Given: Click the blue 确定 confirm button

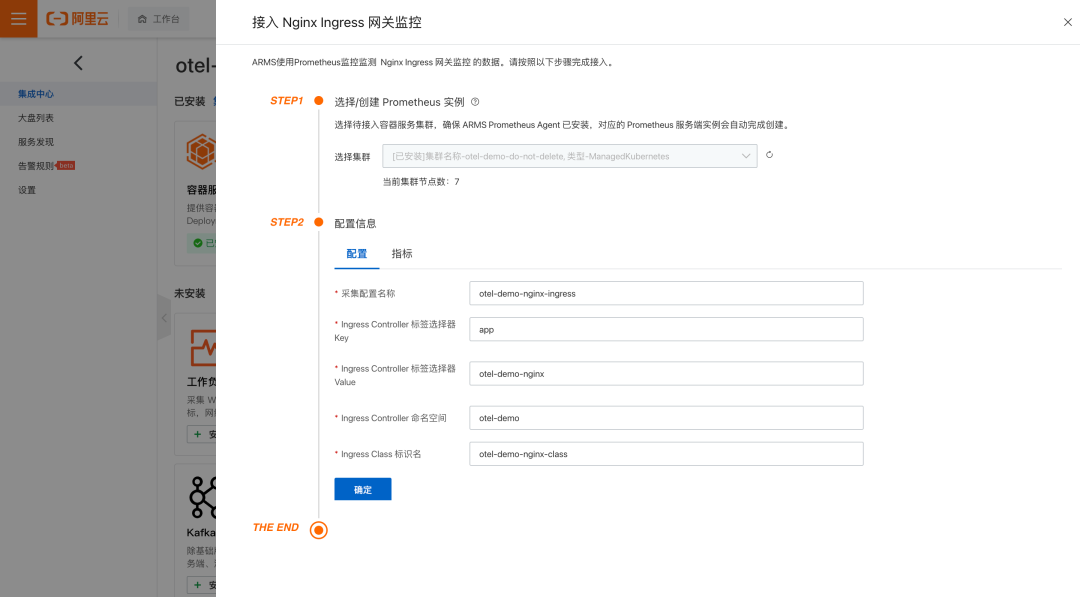Looking at the screenshot, I should [x=362, y=489].
